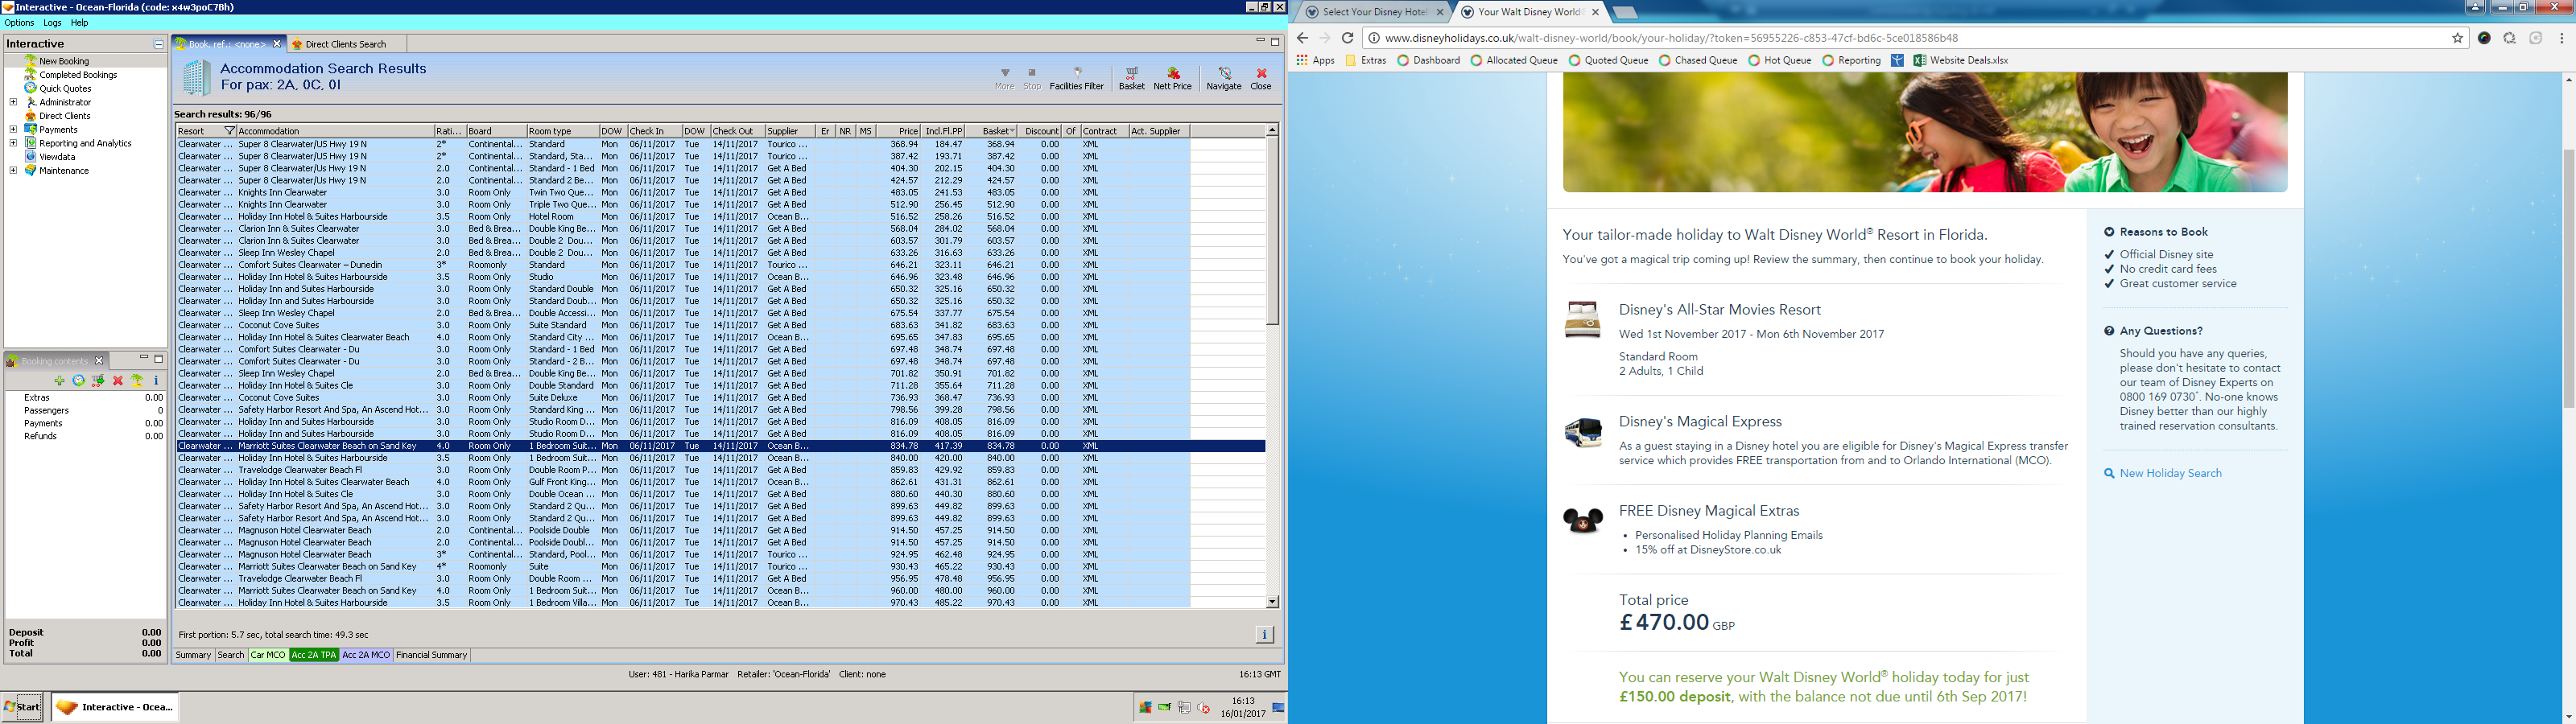This screenshot has width=2576, height=724.
Task: Collapse the Interactive navigation panel
Action: (x=158, y=44)
